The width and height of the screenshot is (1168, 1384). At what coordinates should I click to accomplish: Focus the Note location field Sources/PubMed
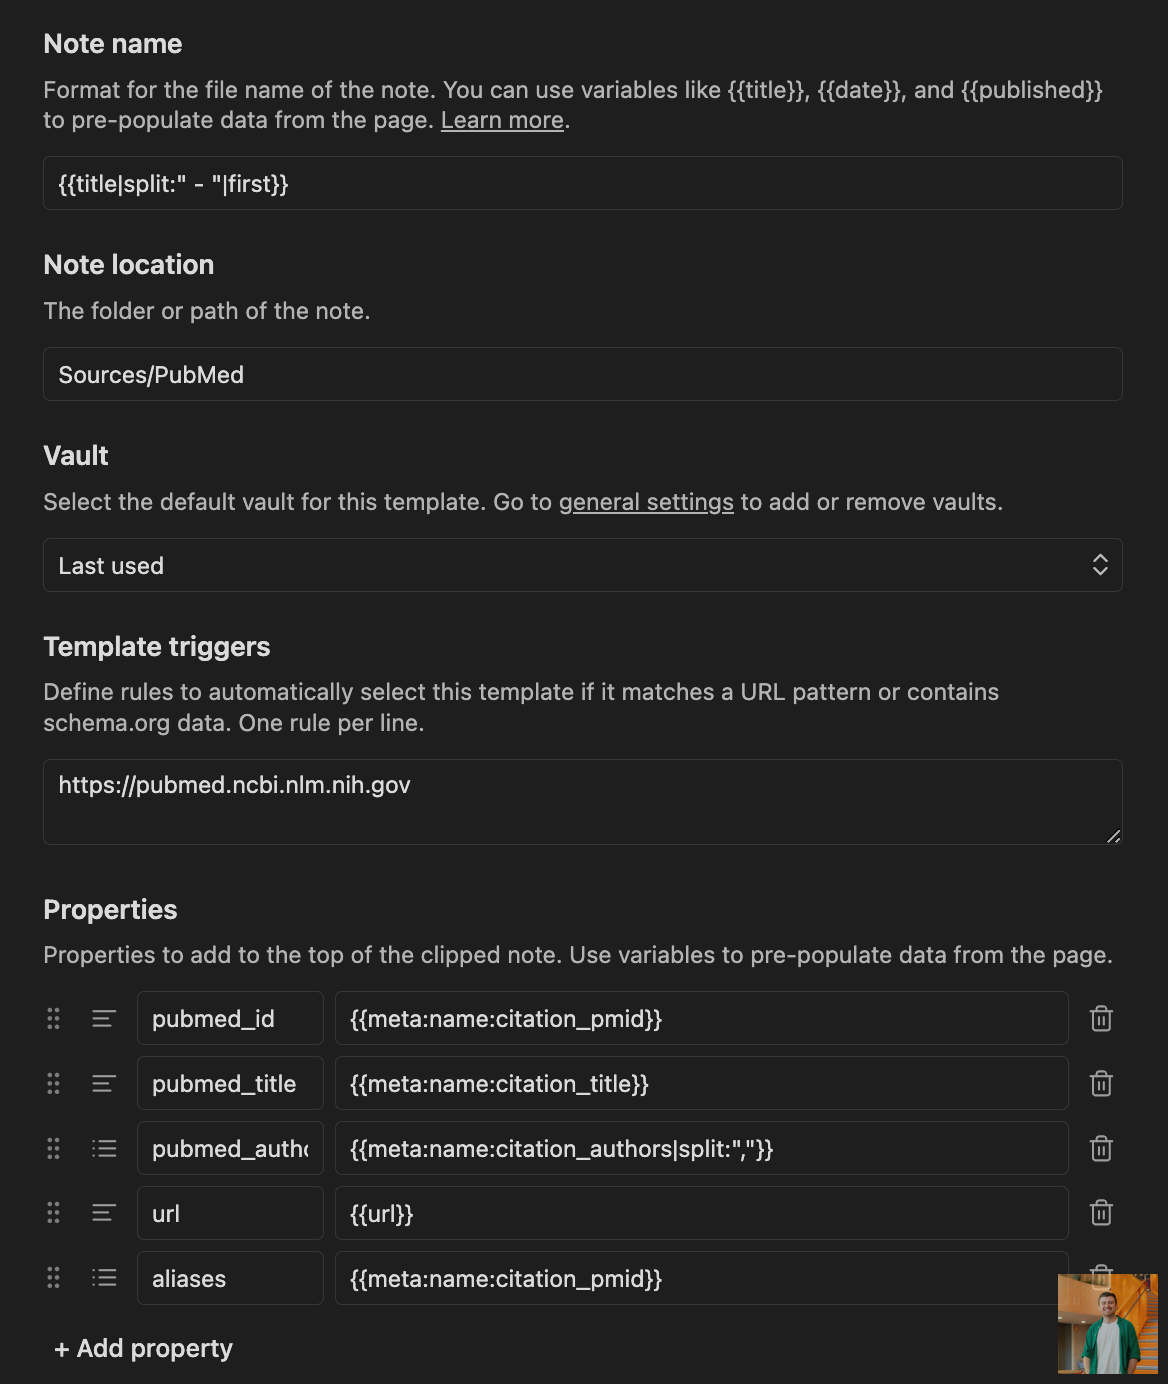(582, 374)
